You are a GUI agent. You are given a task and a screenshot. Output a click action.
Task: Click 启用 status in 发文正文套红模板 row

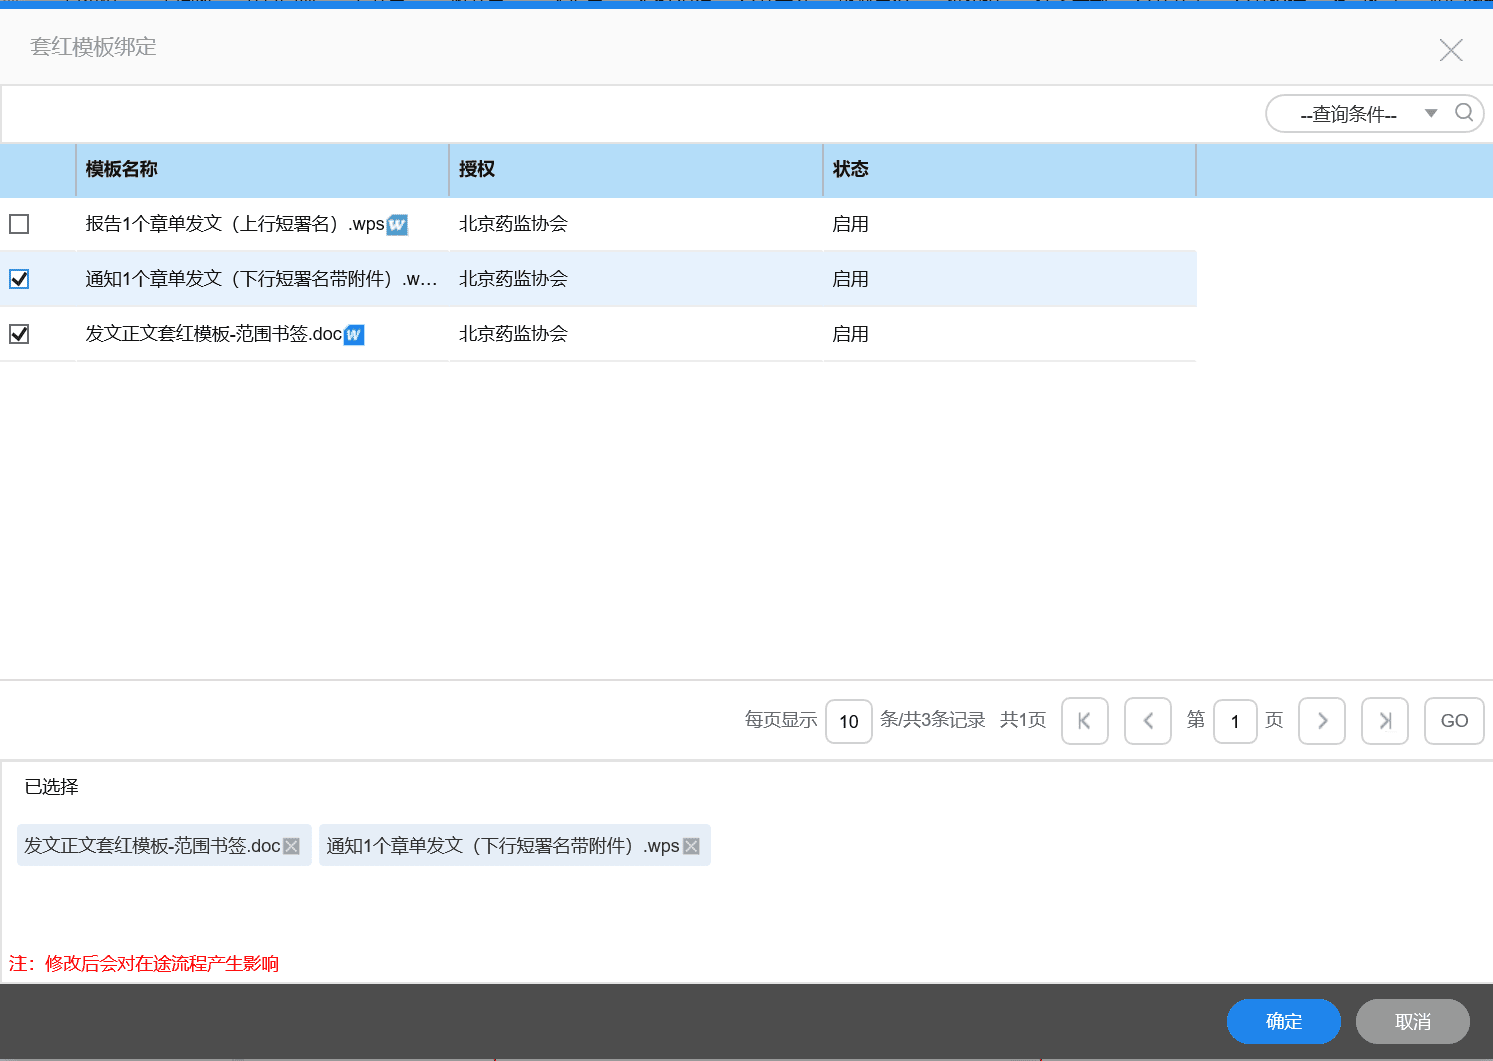850,334
